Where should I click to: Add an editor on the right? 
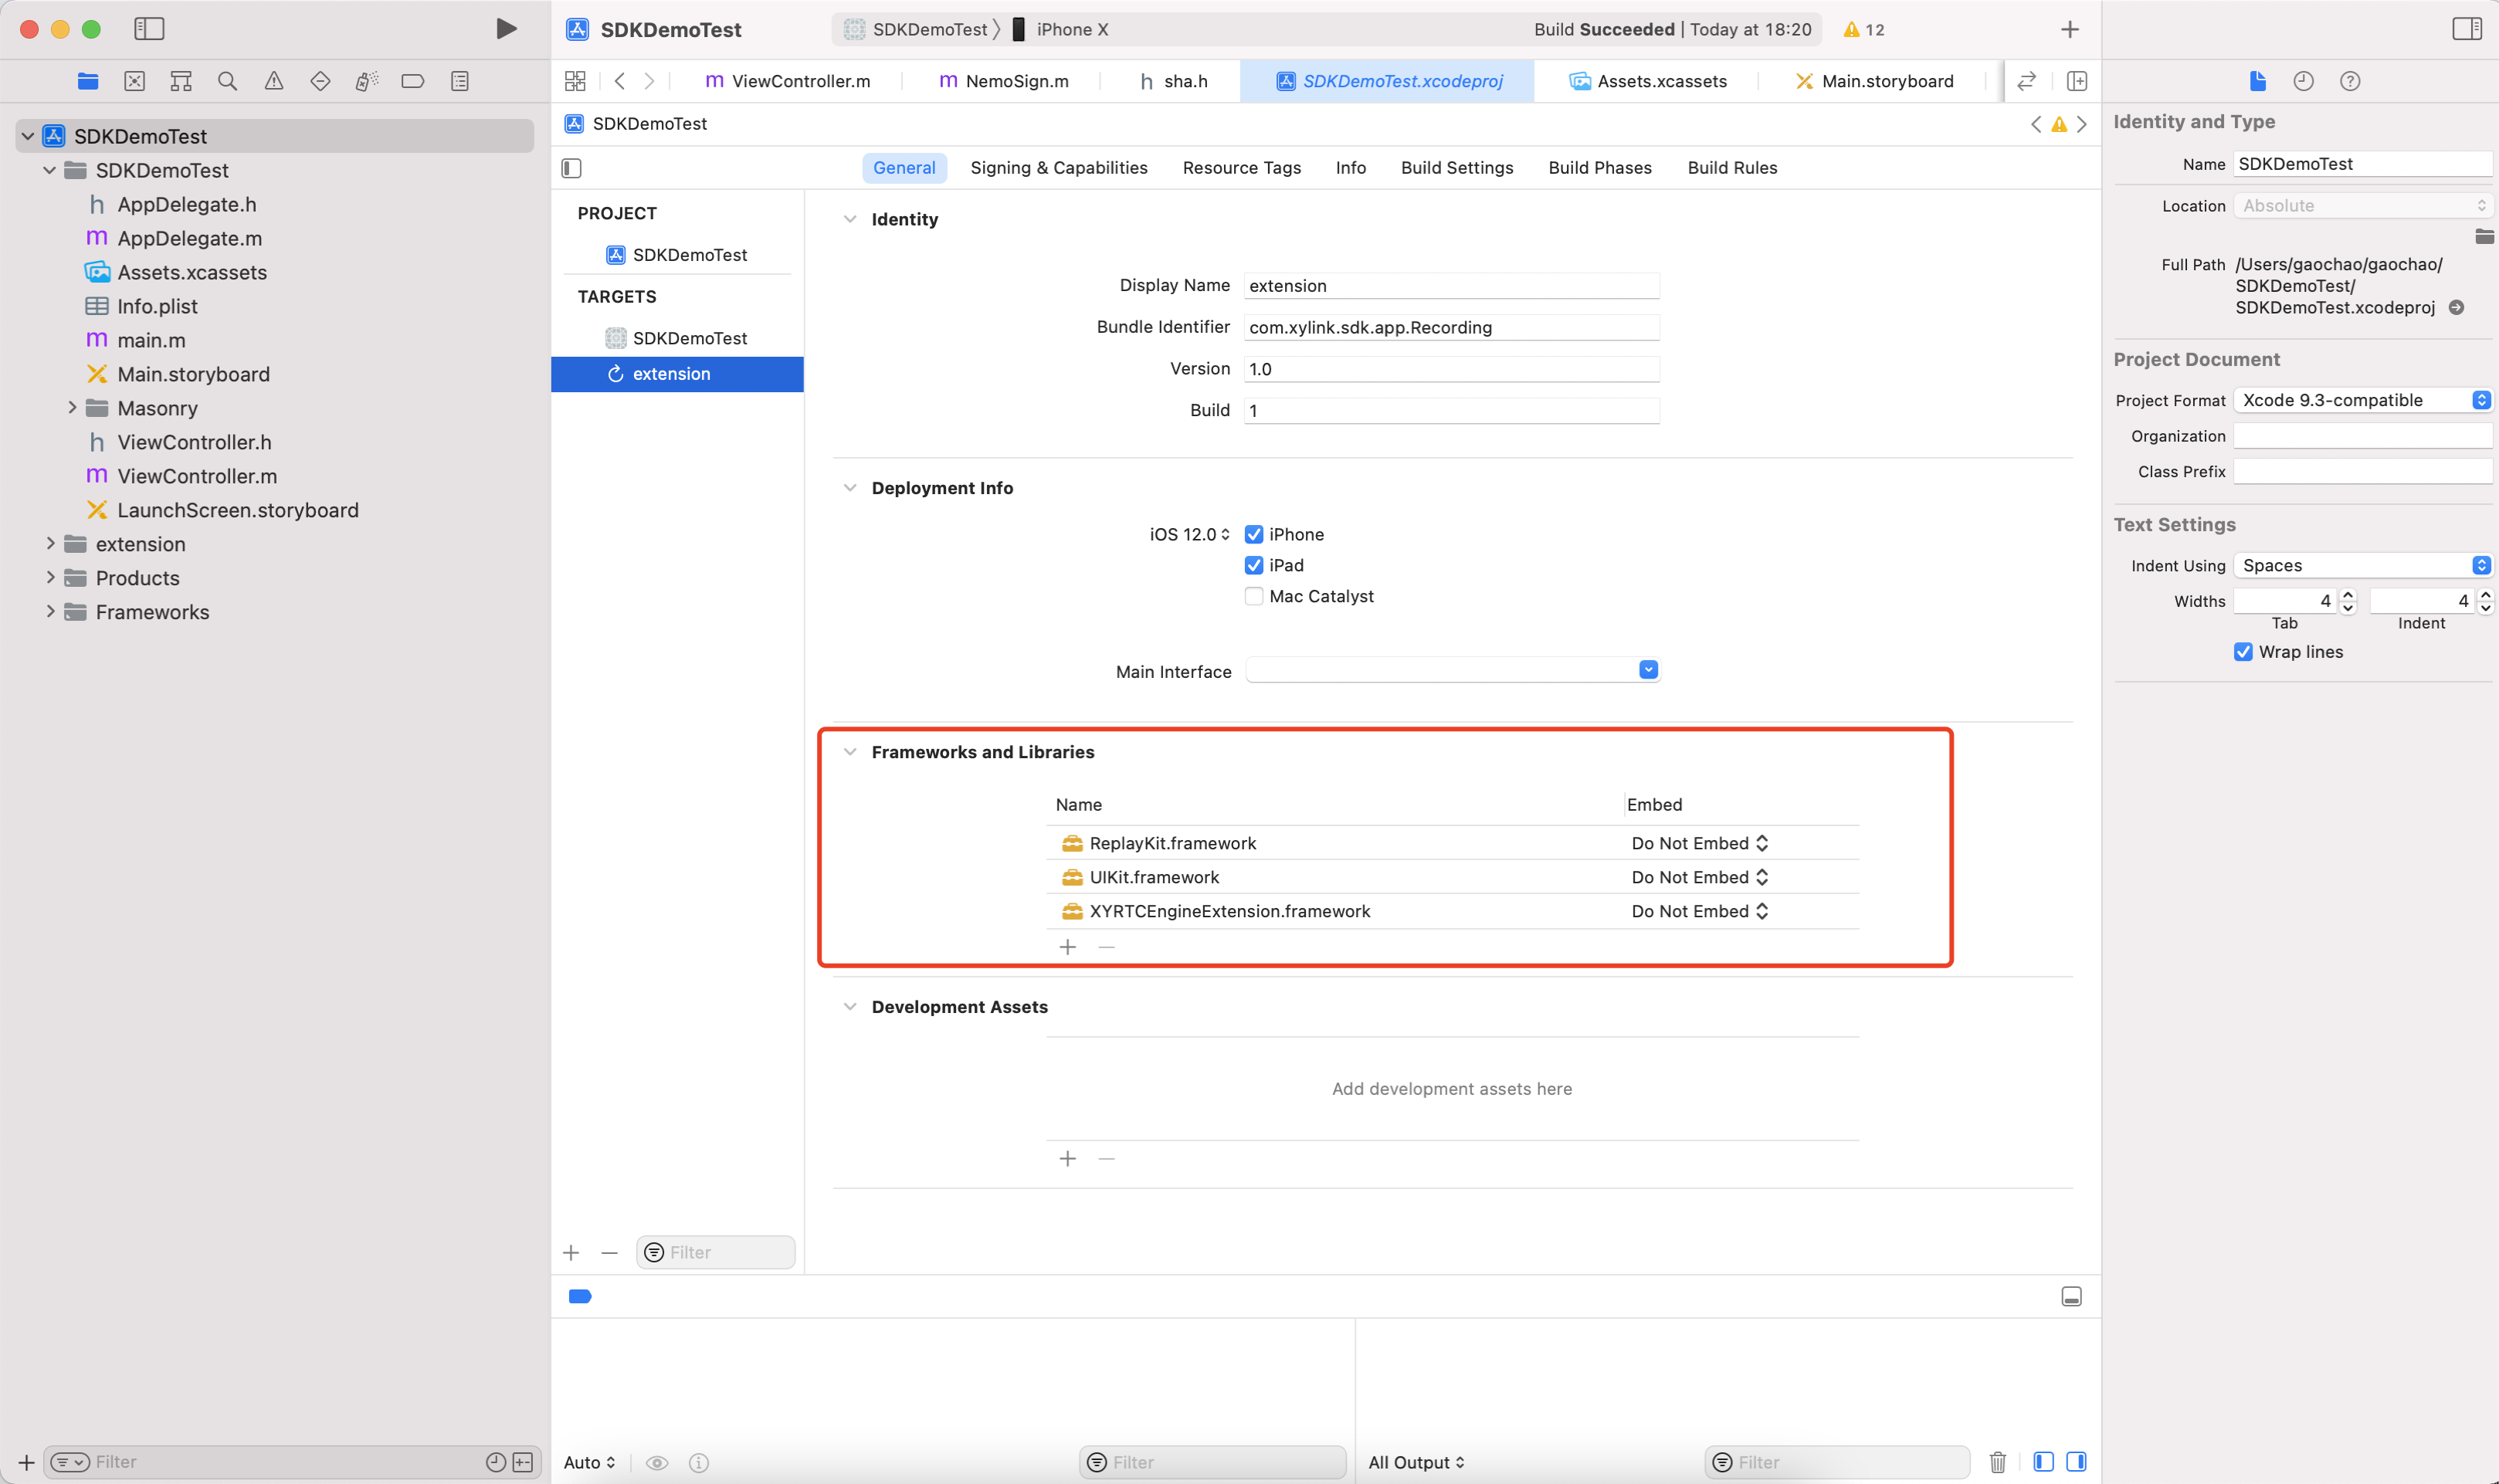[2077, 81]
